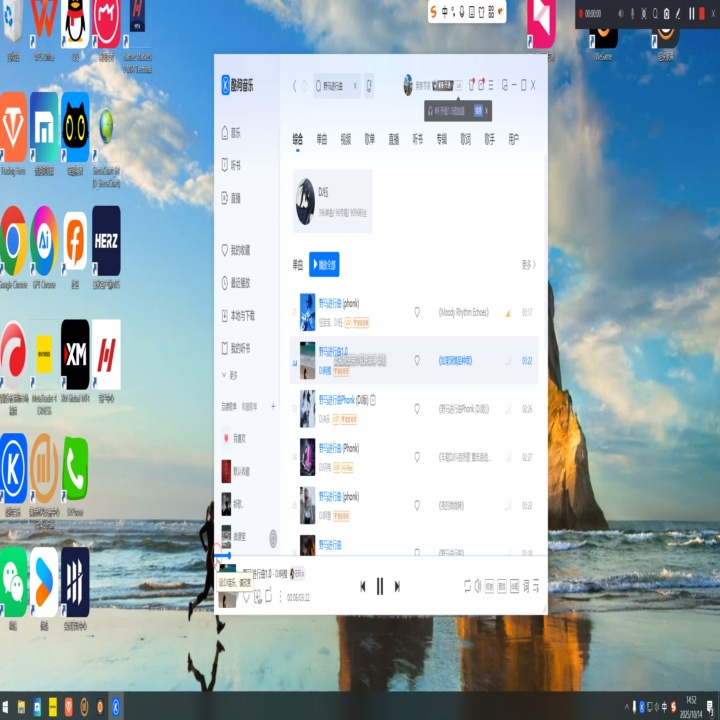Open the DJ artist card thumbnail
720x720 pixels.
[305, 202]
